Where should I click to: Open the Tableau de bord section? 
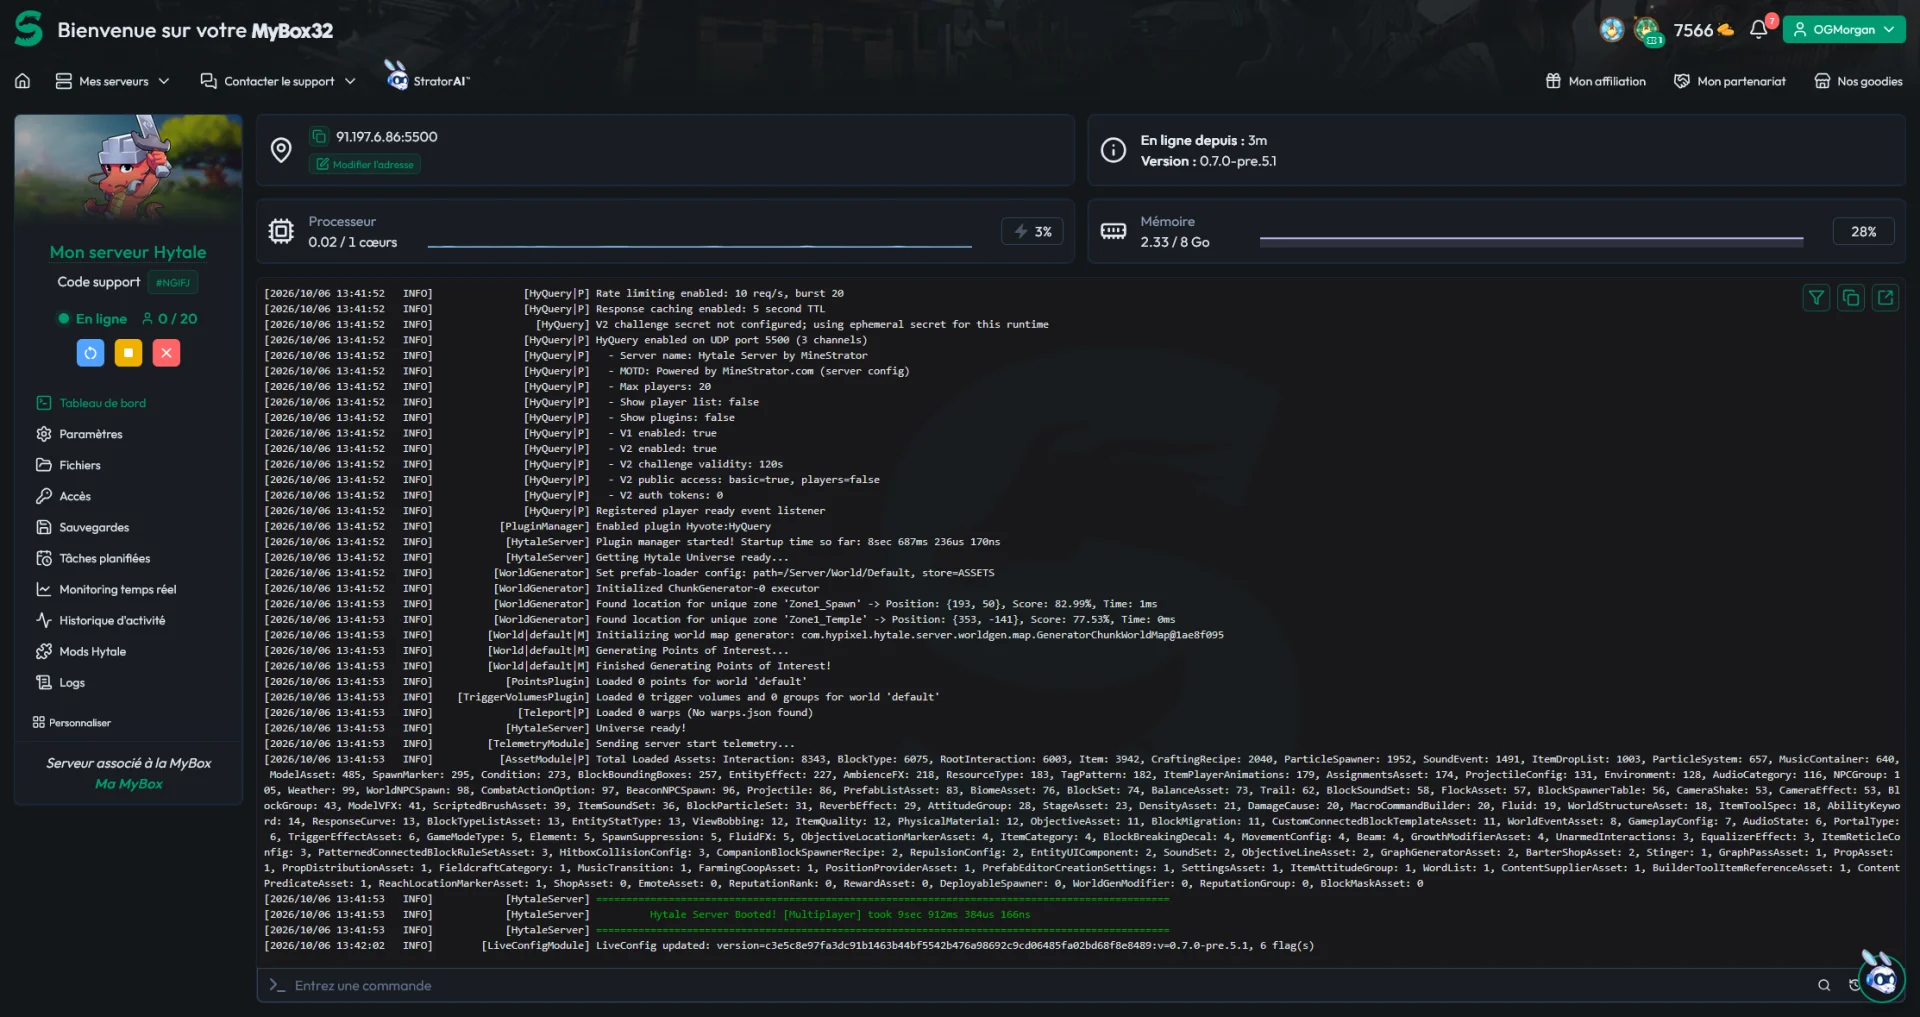91,403
